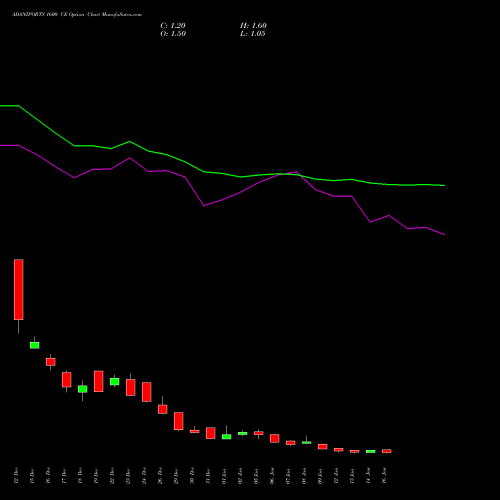Click the 29 Dec date label
Screen dimensions: 500x500
(176, 475)
